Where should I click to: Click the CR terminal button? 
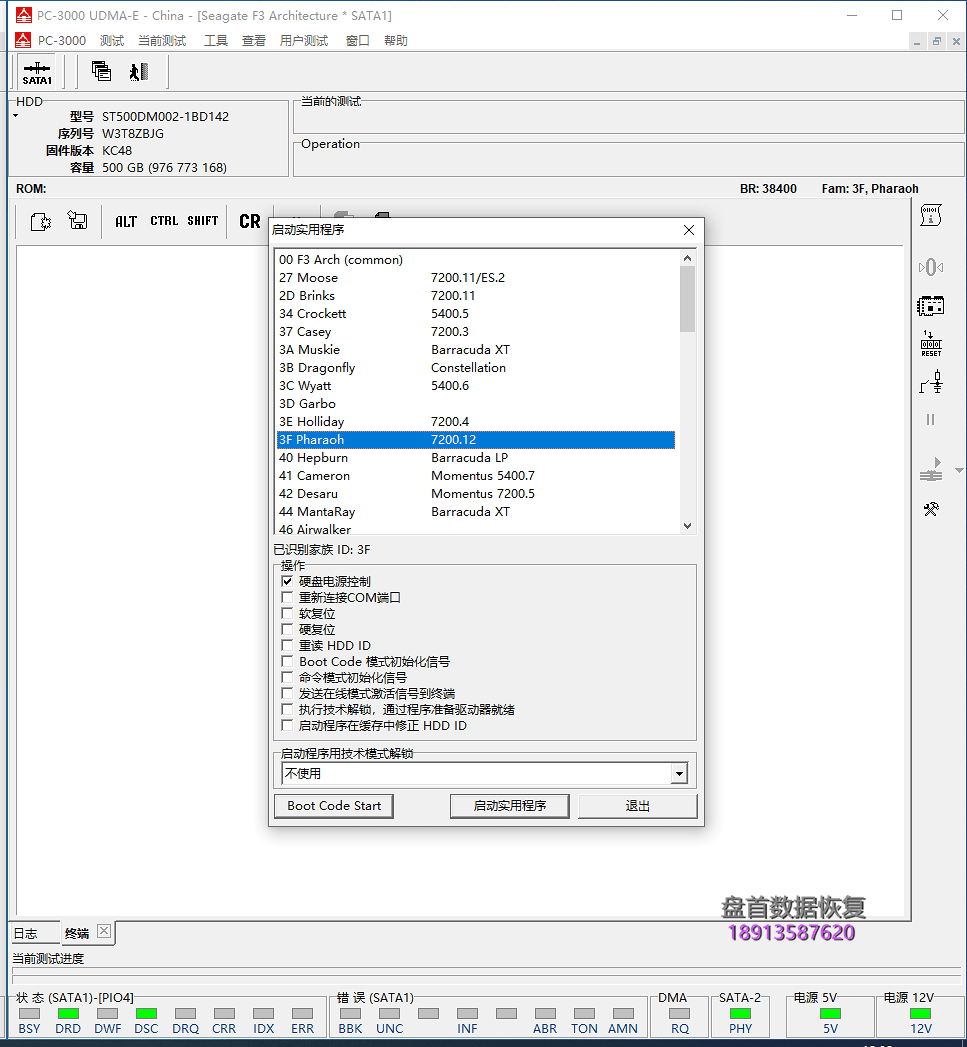250,221
